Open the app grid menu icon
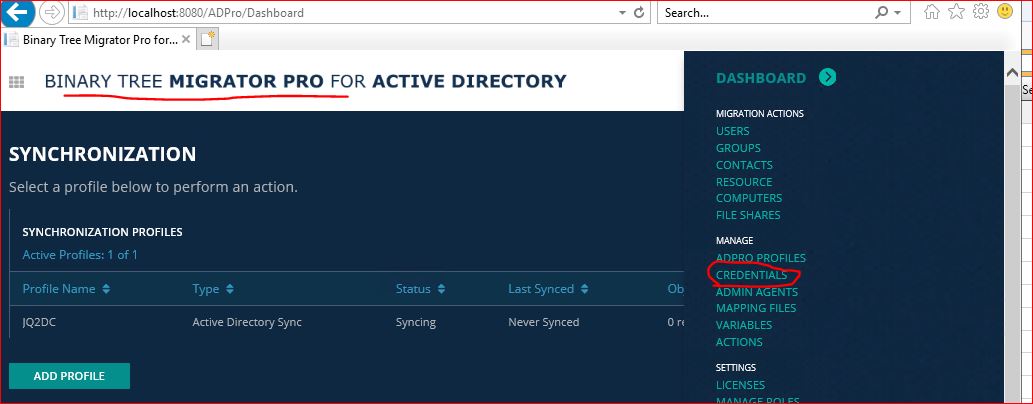This screenshot has height=404, width=1033. tap(17, 82)
